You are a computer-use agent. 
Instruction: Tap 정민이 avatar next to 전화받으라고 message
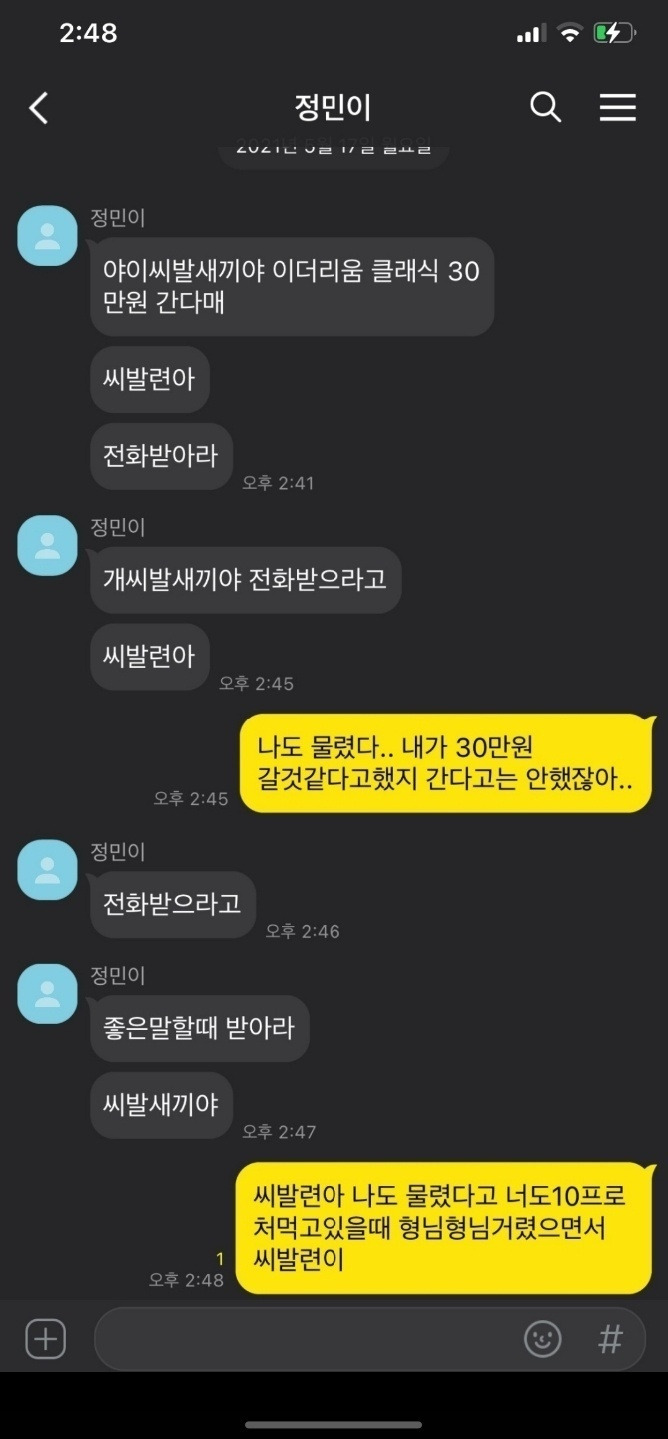click(47, 869)
